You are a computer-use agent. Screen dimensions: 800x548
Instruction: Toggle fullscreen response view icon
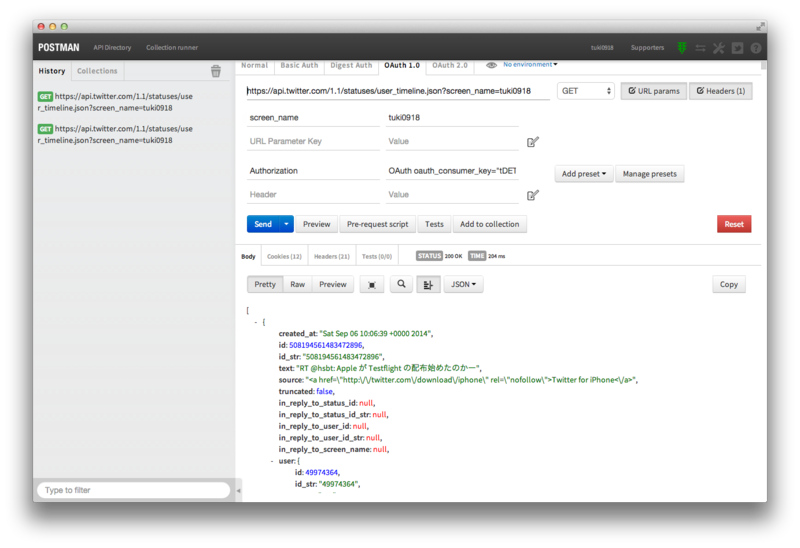pos(372,285)
